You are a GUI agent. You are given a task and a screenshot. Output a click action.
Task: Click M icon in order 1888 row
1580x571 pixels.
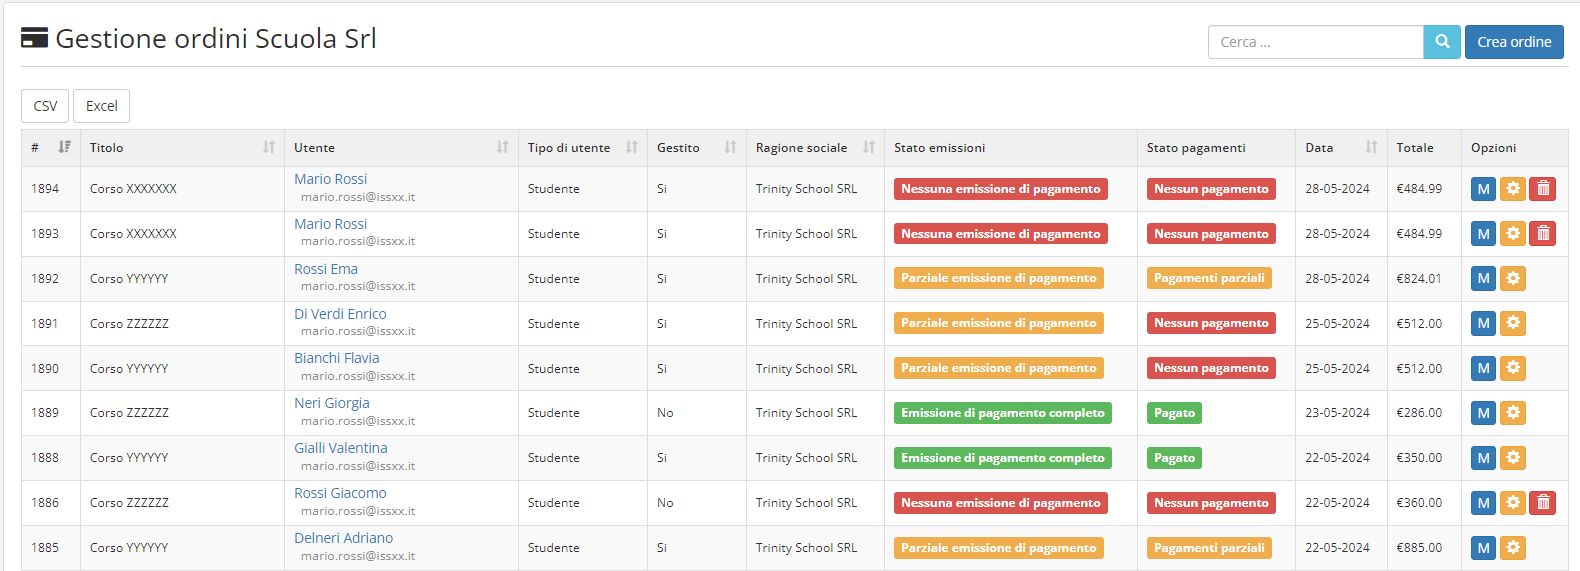1483,458
